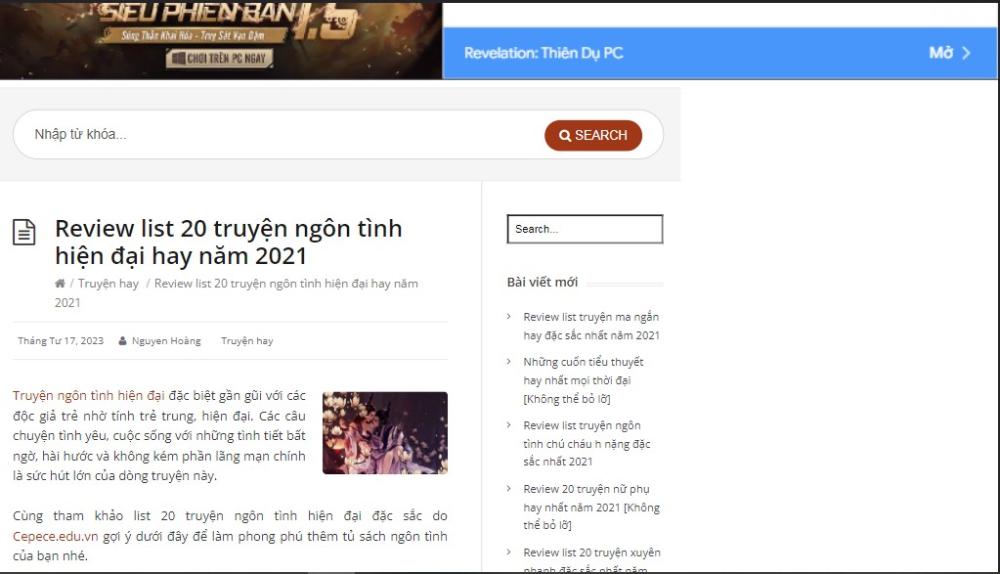
Task: Click the Mở button in the ad banner
Action: coord(941,53)
